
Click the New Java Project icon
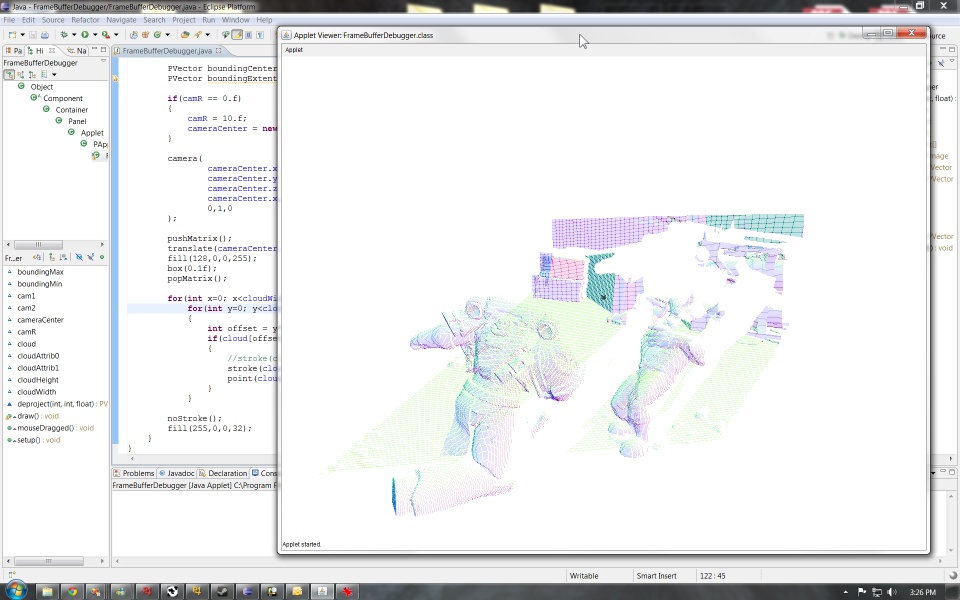tap(134, 35)
